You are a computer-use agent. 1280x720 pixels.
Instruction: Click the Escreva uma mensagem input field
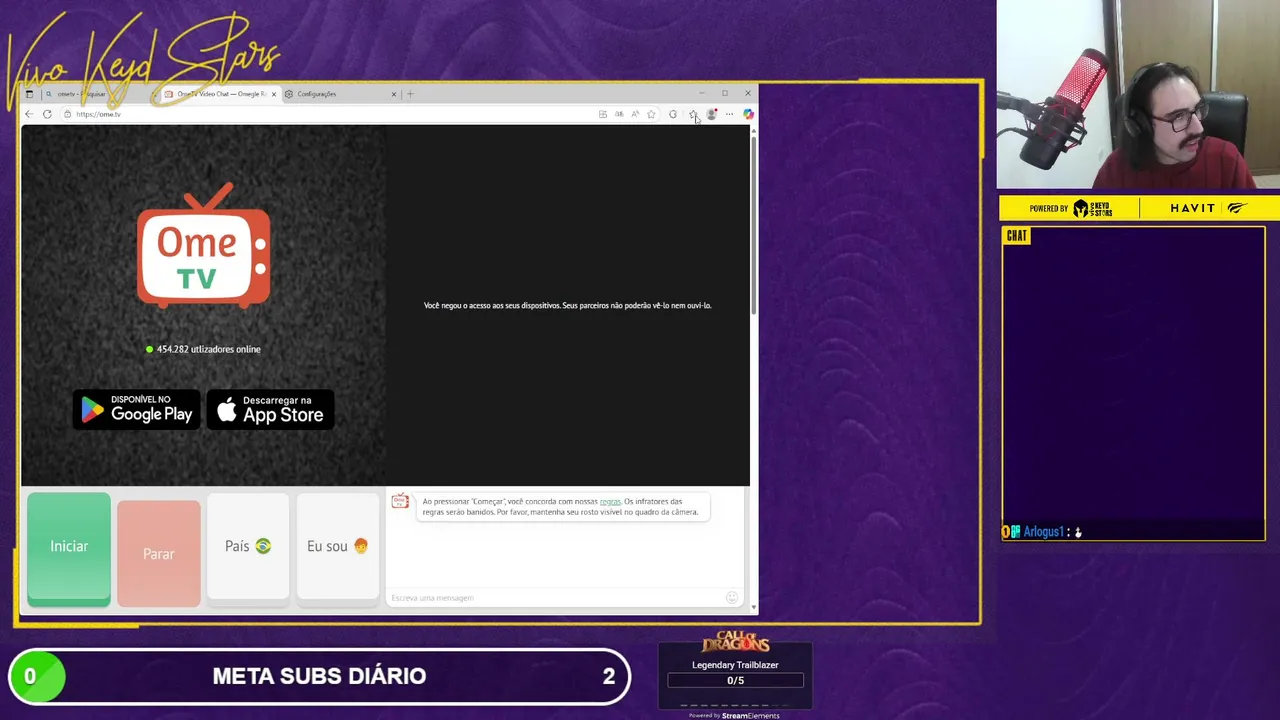pyautogui.click(x=555, y=598)
